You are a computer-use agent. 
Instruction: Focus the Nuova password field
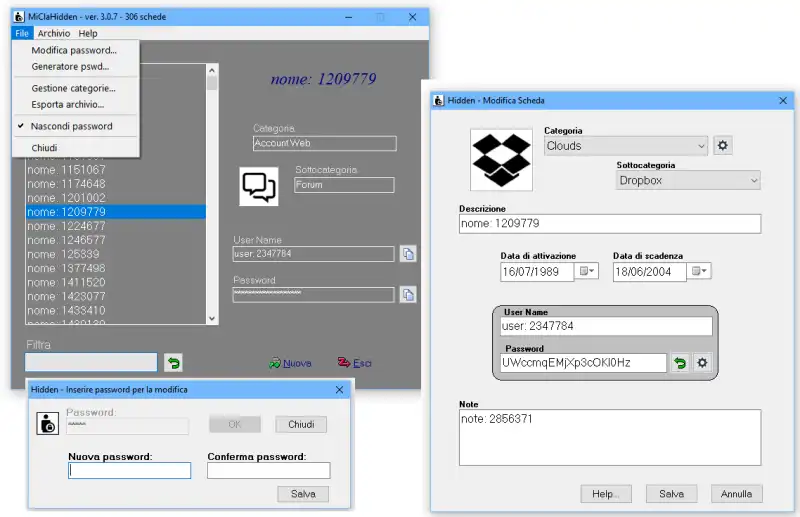click(x=130, y=471)
